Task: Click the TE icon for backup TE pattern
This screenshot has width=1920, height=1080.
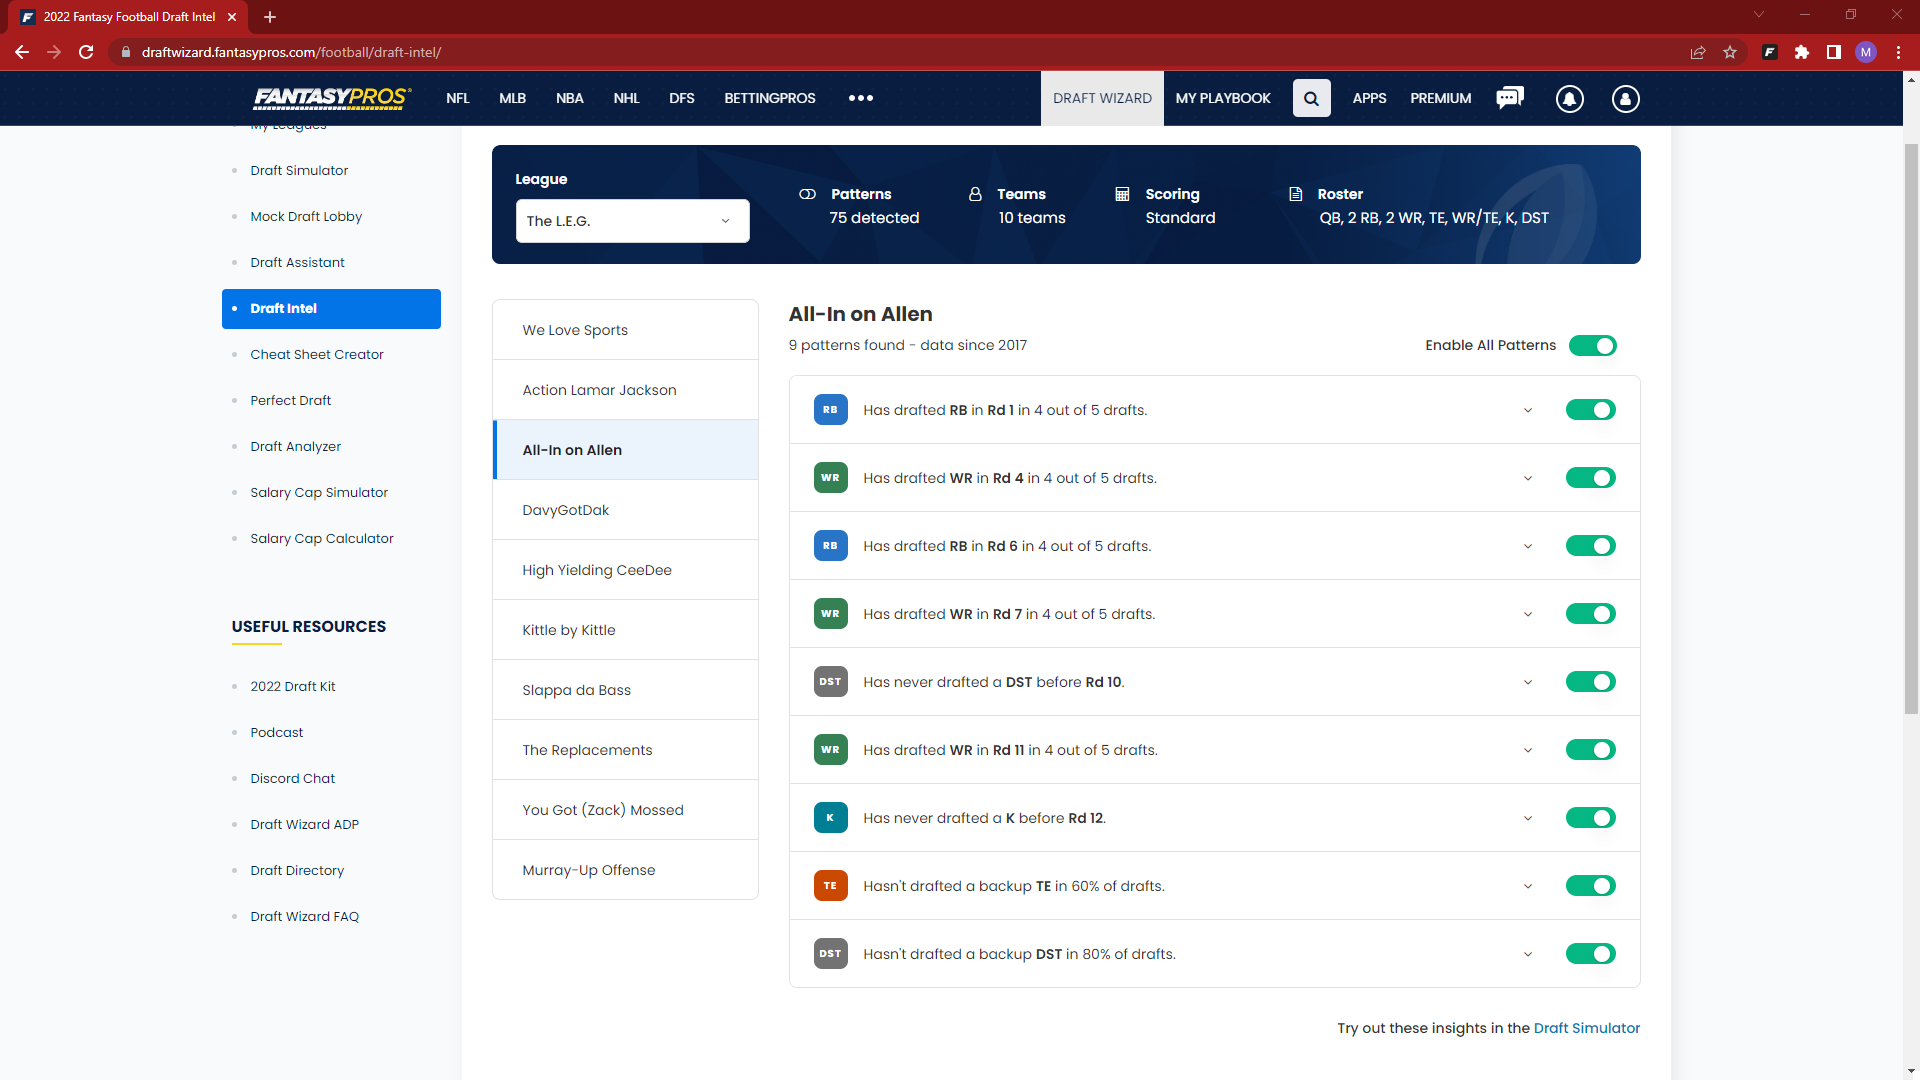Action: (829, 885)
